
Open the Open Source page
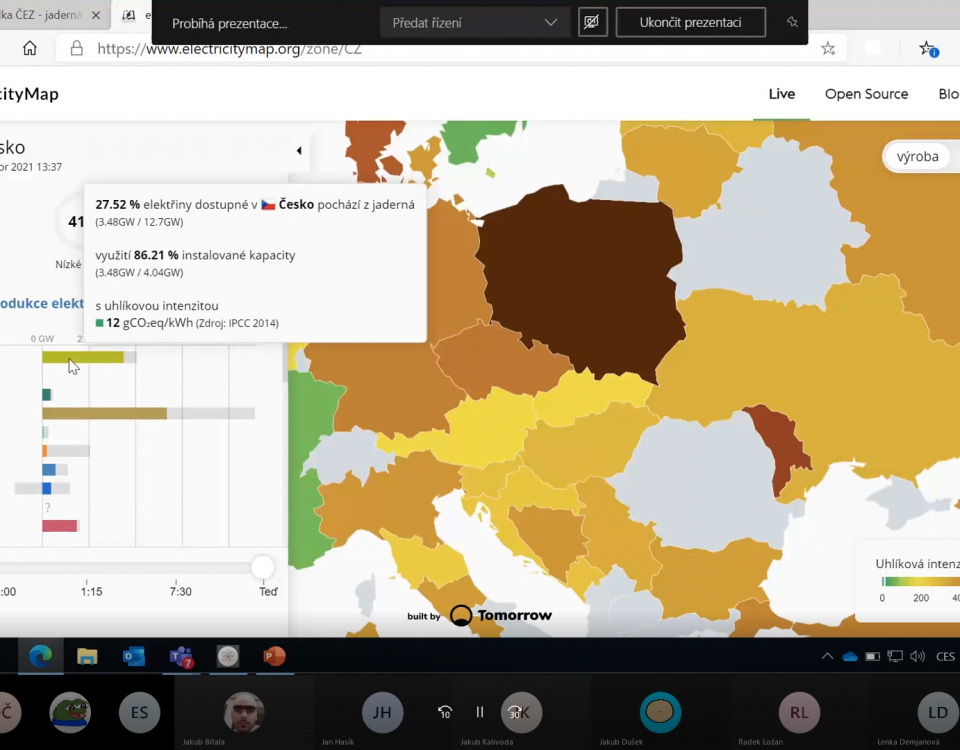tap(866, 94)
